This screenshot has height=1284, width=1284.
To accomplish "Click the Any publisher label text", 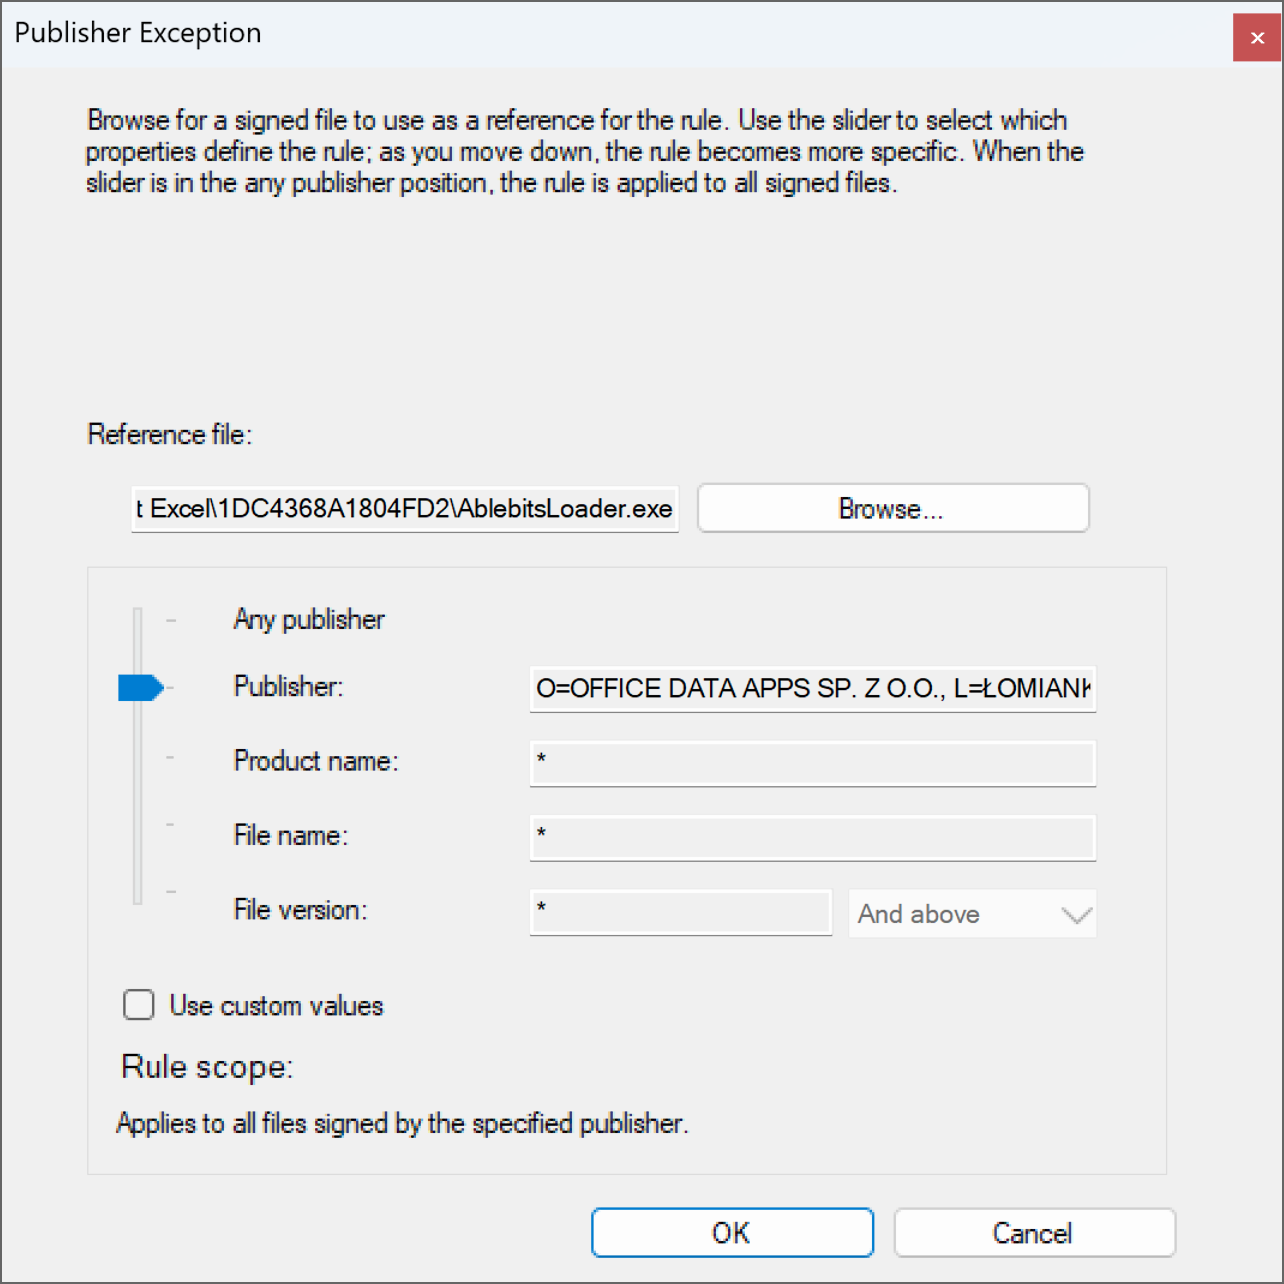I will click(x=308, y=620).
